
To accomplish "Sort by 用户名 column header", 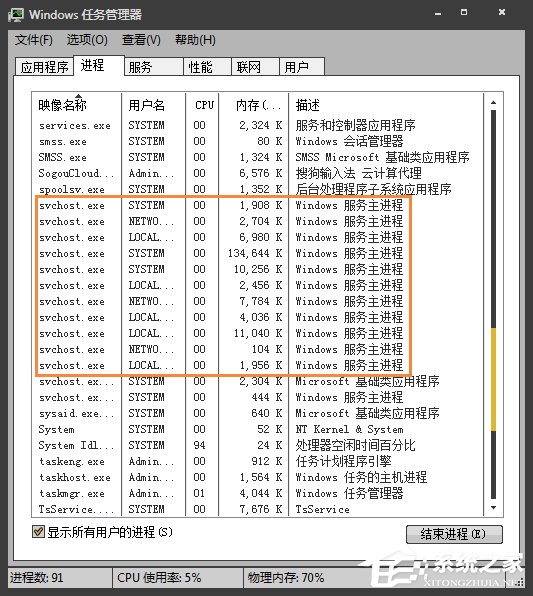I will click(x=154, y=105).
